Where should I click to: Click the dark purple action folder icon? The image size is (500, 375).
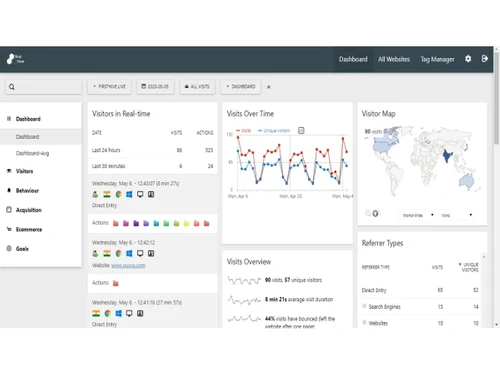pos(136,223)
